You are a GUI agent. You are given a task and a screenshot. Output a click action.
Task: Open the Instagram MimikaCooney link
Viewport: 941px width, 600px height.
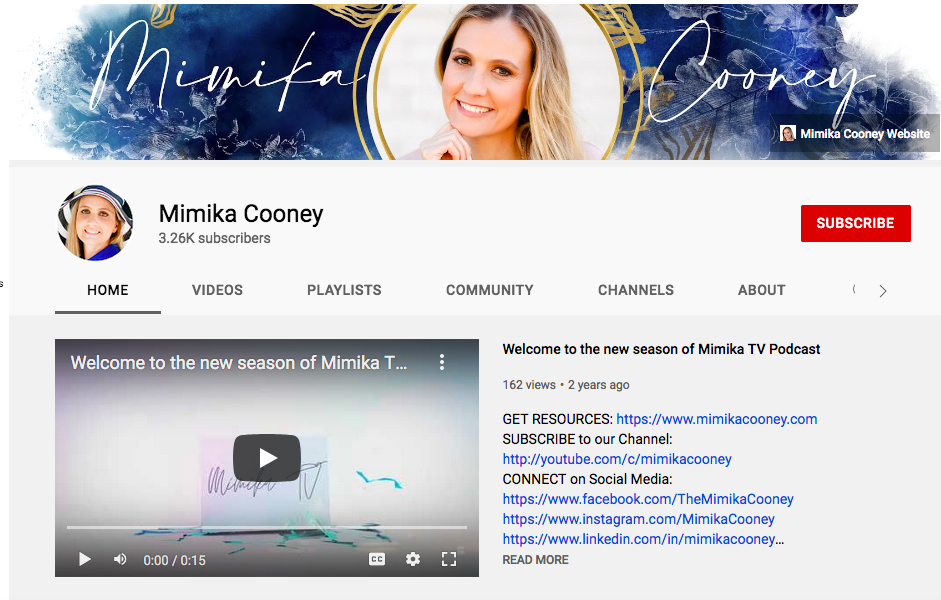click(x=639, y=519)
